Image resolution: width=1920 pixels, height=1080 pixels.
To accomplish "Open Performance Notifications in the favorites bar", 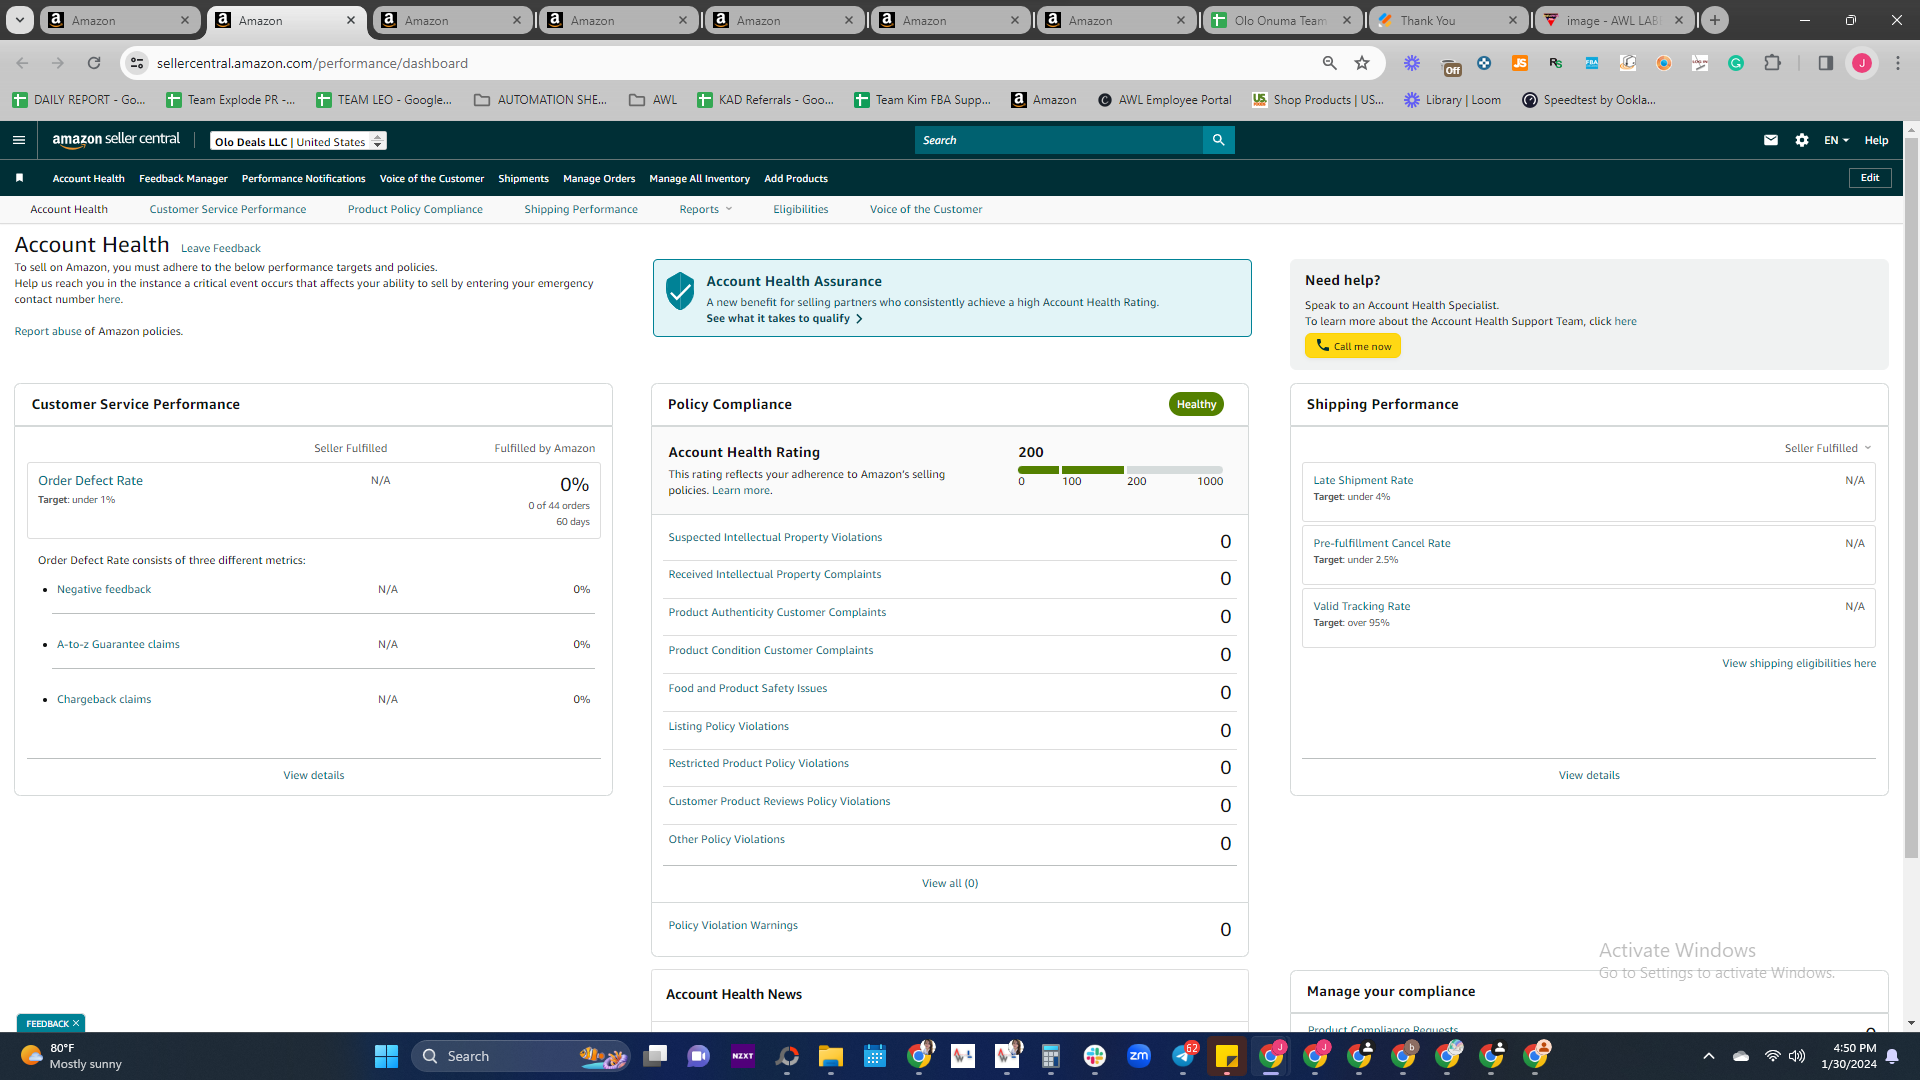I will pos(303,178).
